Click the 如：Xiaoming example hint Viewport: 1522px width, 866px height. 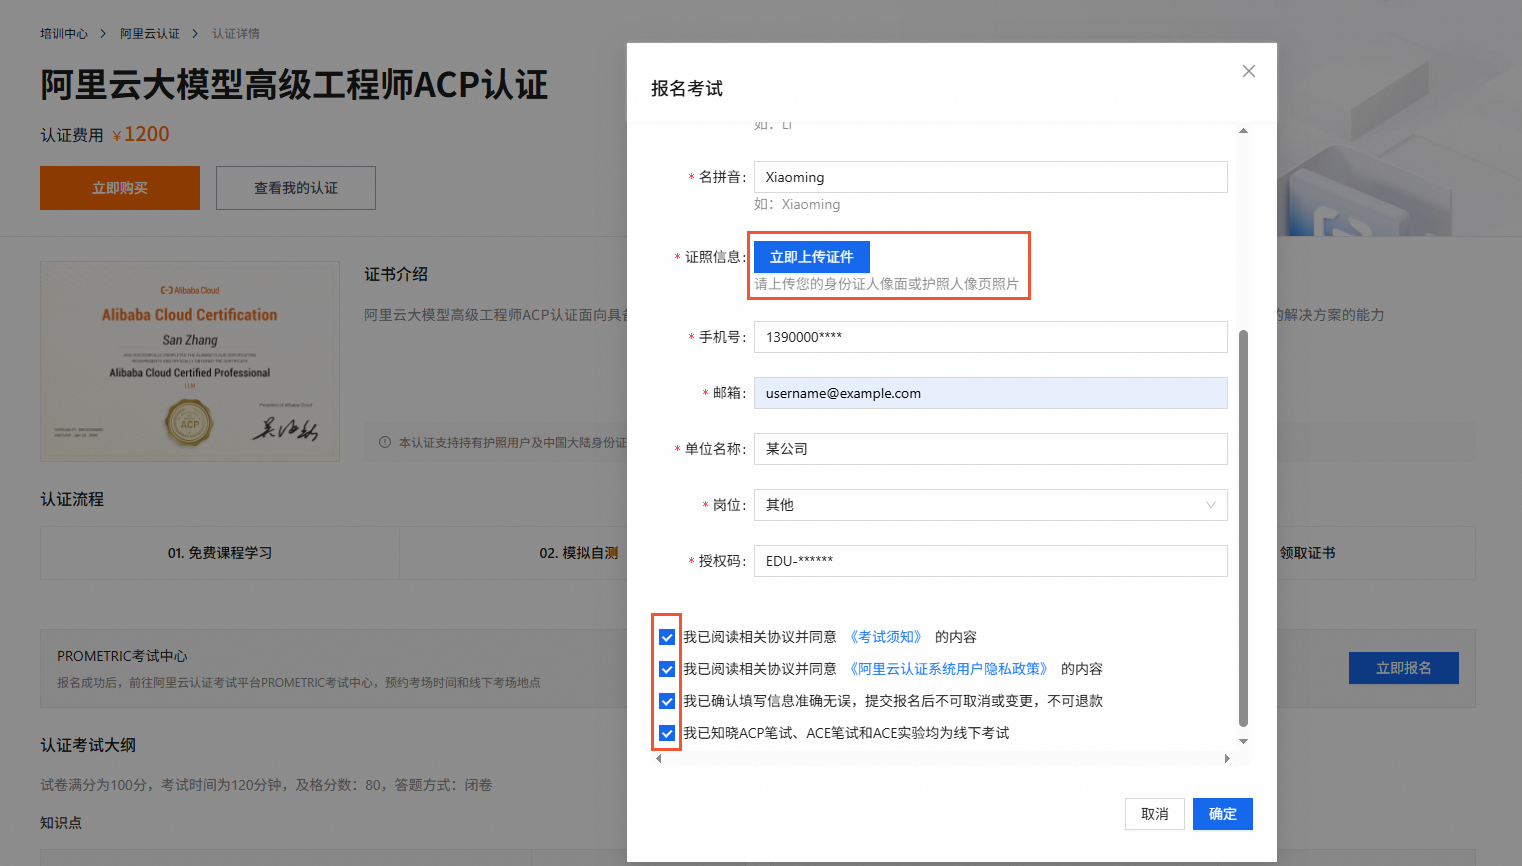[x=797, y=204]
